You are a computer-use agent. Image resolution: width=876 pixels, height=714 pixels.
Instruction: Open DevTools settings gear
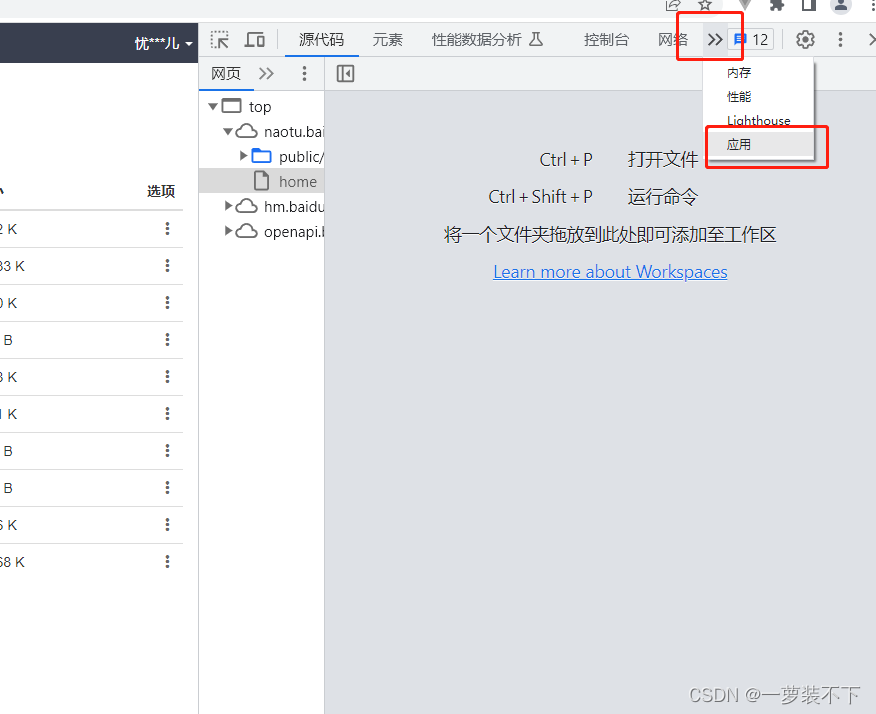click(x=805, y=40)
